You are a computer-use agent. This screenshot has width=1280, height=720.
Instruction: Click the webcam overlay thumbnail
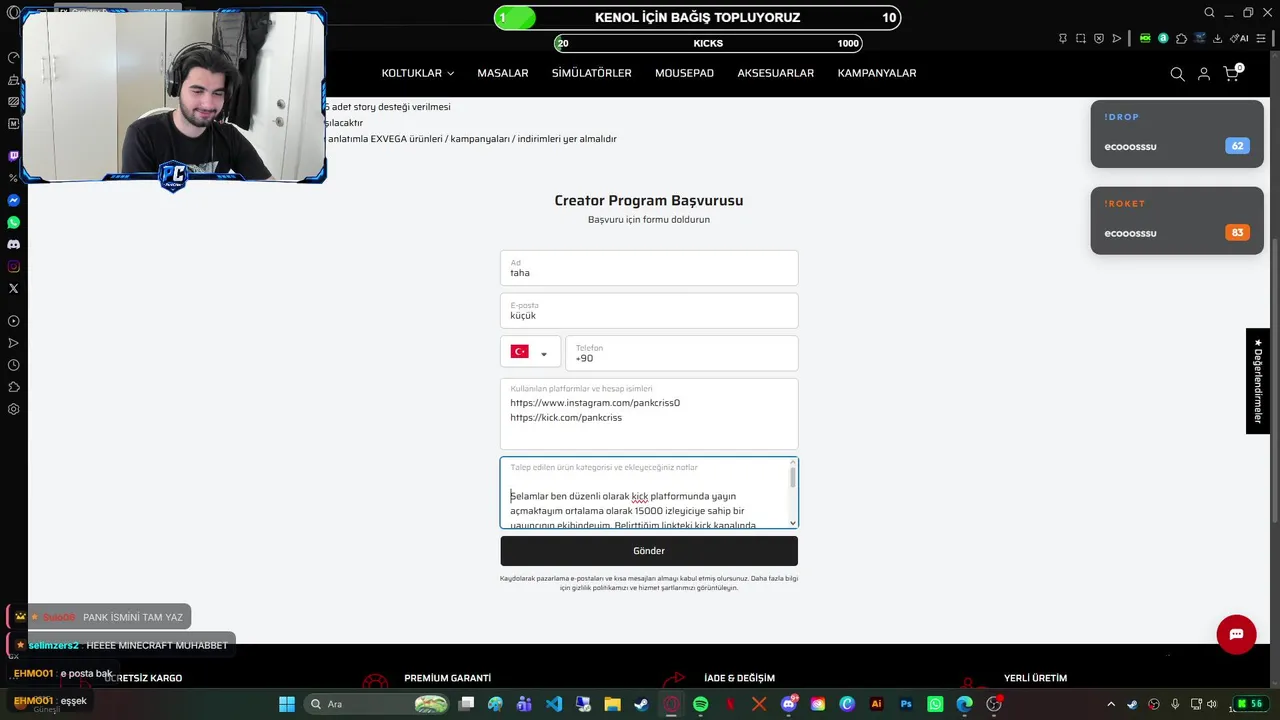[x=174, y=96]
